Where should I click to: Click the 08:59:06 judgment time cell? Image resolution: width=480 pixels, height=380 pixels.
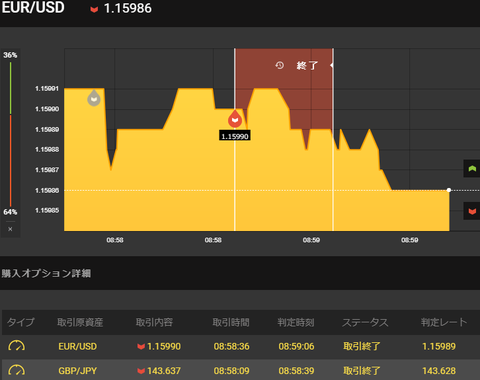pos(296,346)
